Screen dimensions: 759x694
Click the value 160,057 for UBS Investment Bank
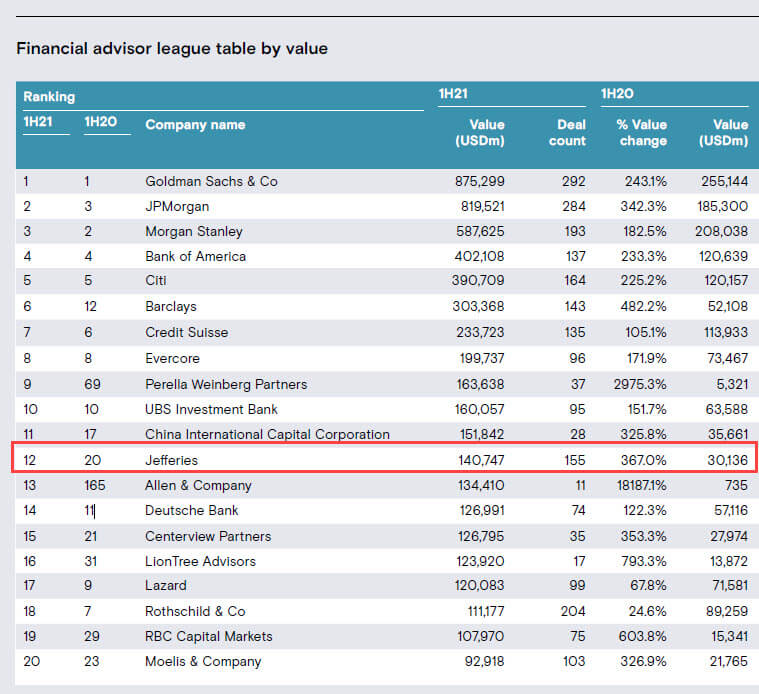click(479, 409)
